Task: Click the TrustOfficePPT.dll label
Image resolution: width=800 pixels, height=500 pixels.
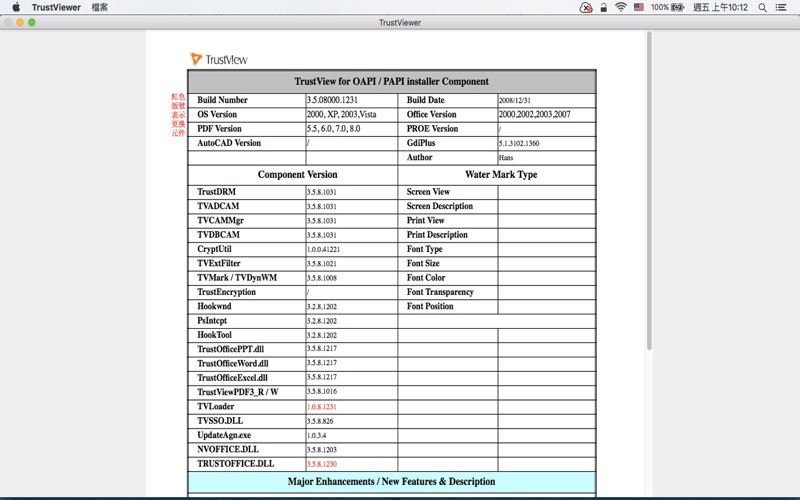Action: [x=231, y=349]
